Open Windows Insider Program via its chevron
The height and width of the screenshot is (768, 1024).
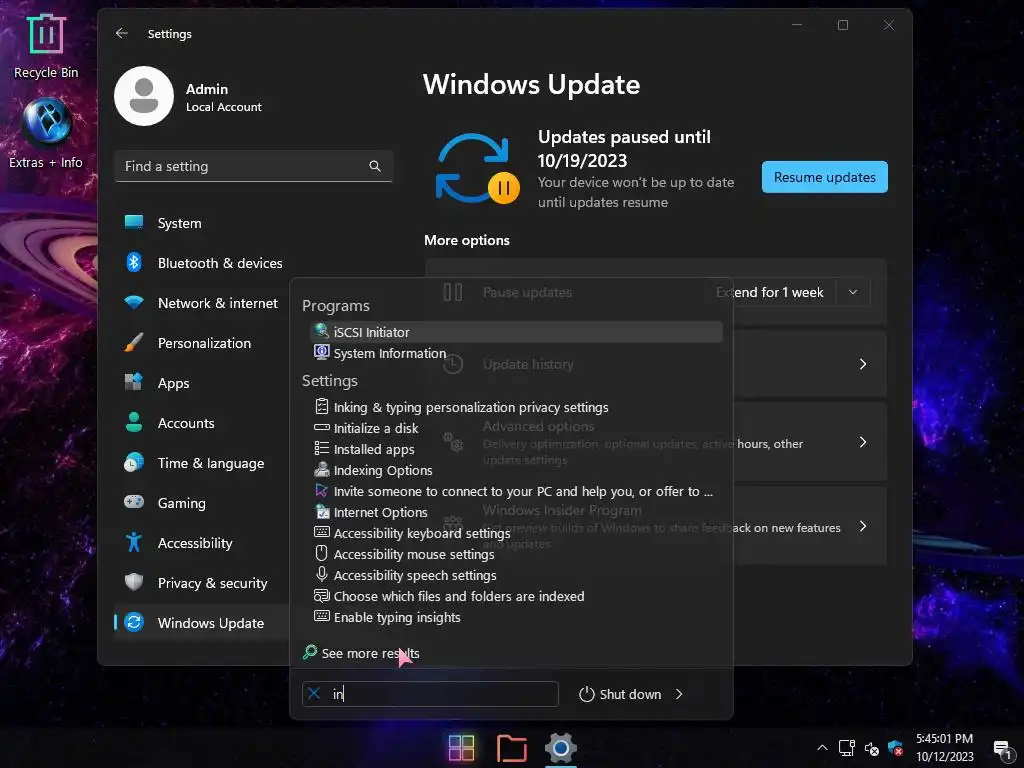point(863,526)
